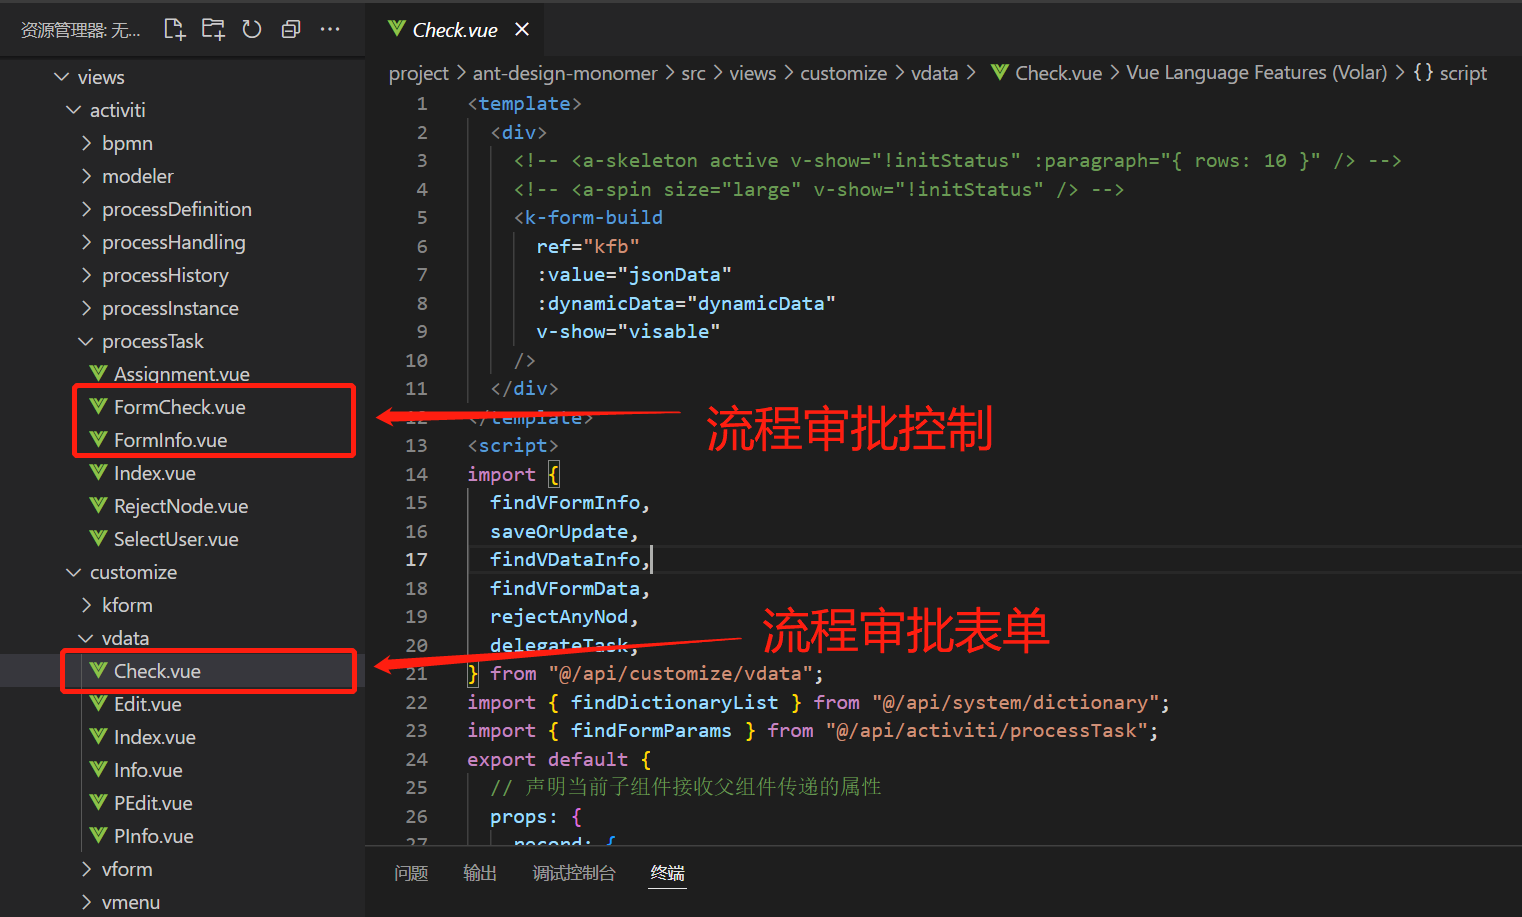Switch to the 终端 panel tab

coord(668,873)
